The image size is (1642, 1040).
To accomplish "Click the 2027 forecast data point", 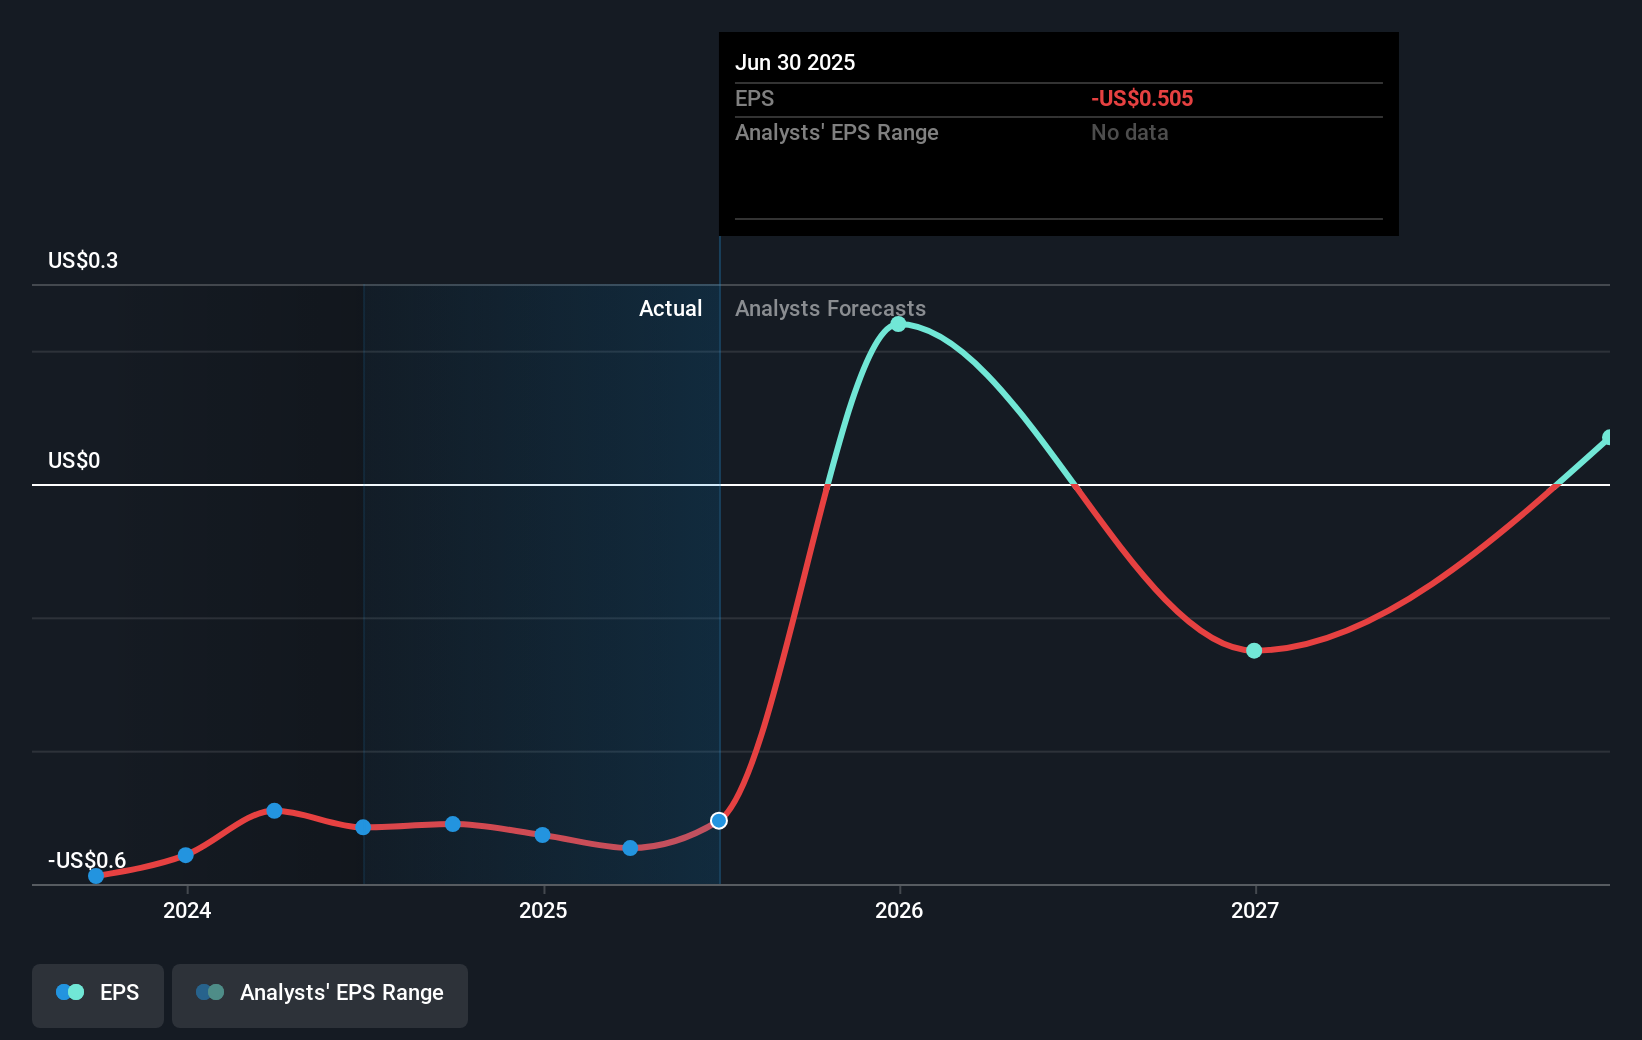I will tap(1254, 651).
